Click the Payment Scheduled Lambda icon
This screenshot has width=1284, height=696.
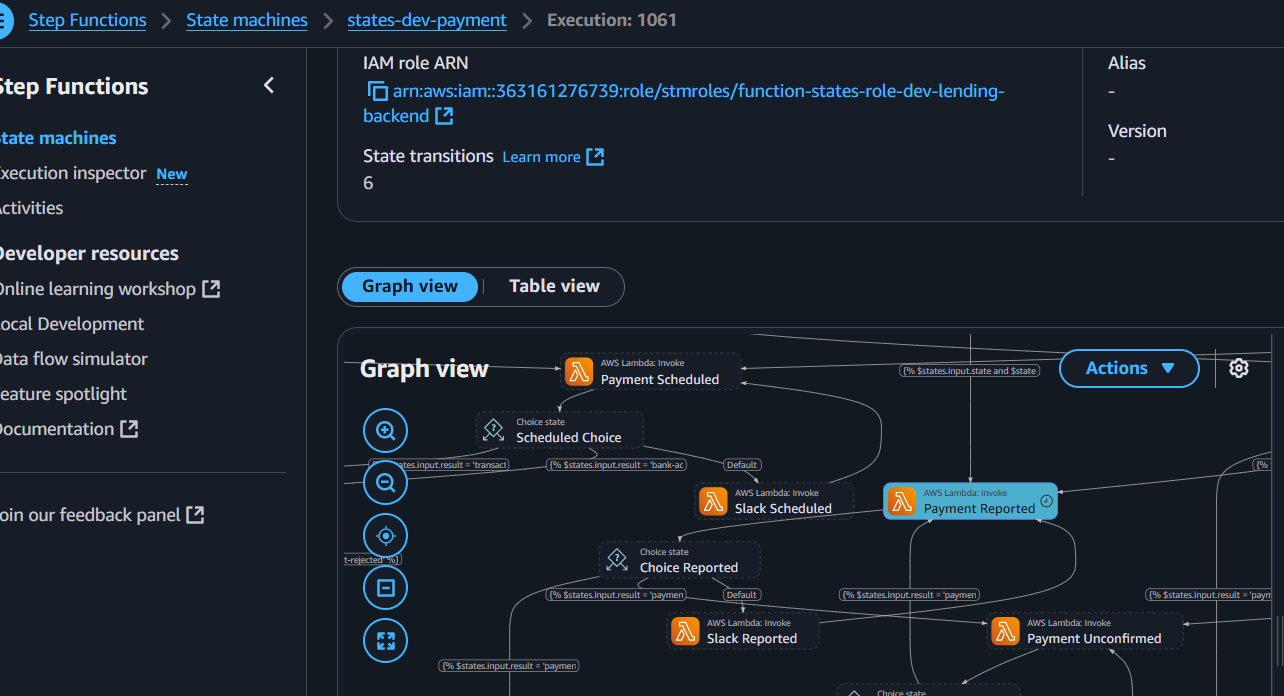[579, 371]
